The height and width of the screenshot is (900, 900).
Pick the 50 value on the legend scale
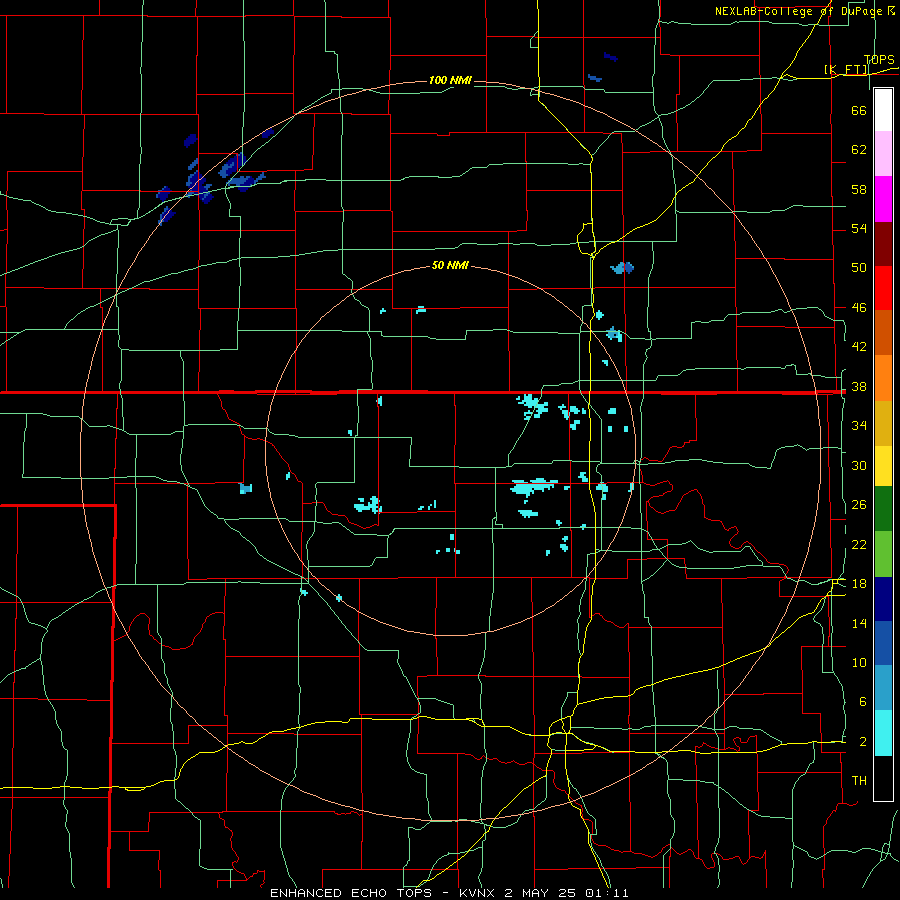click(859, 267)
